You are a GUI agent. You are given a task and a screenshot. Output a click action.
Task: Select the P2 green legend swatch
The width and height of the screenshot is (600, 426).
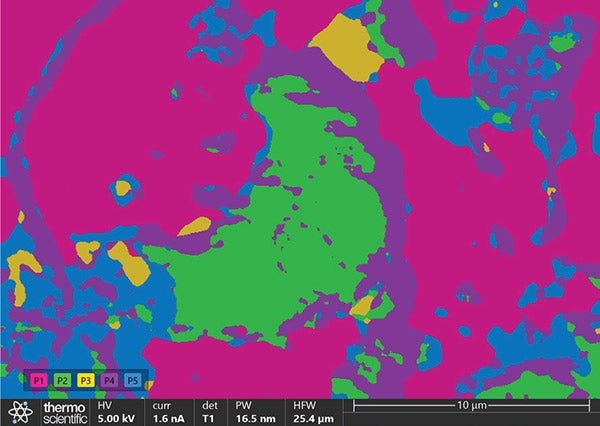tap(62, 381)
